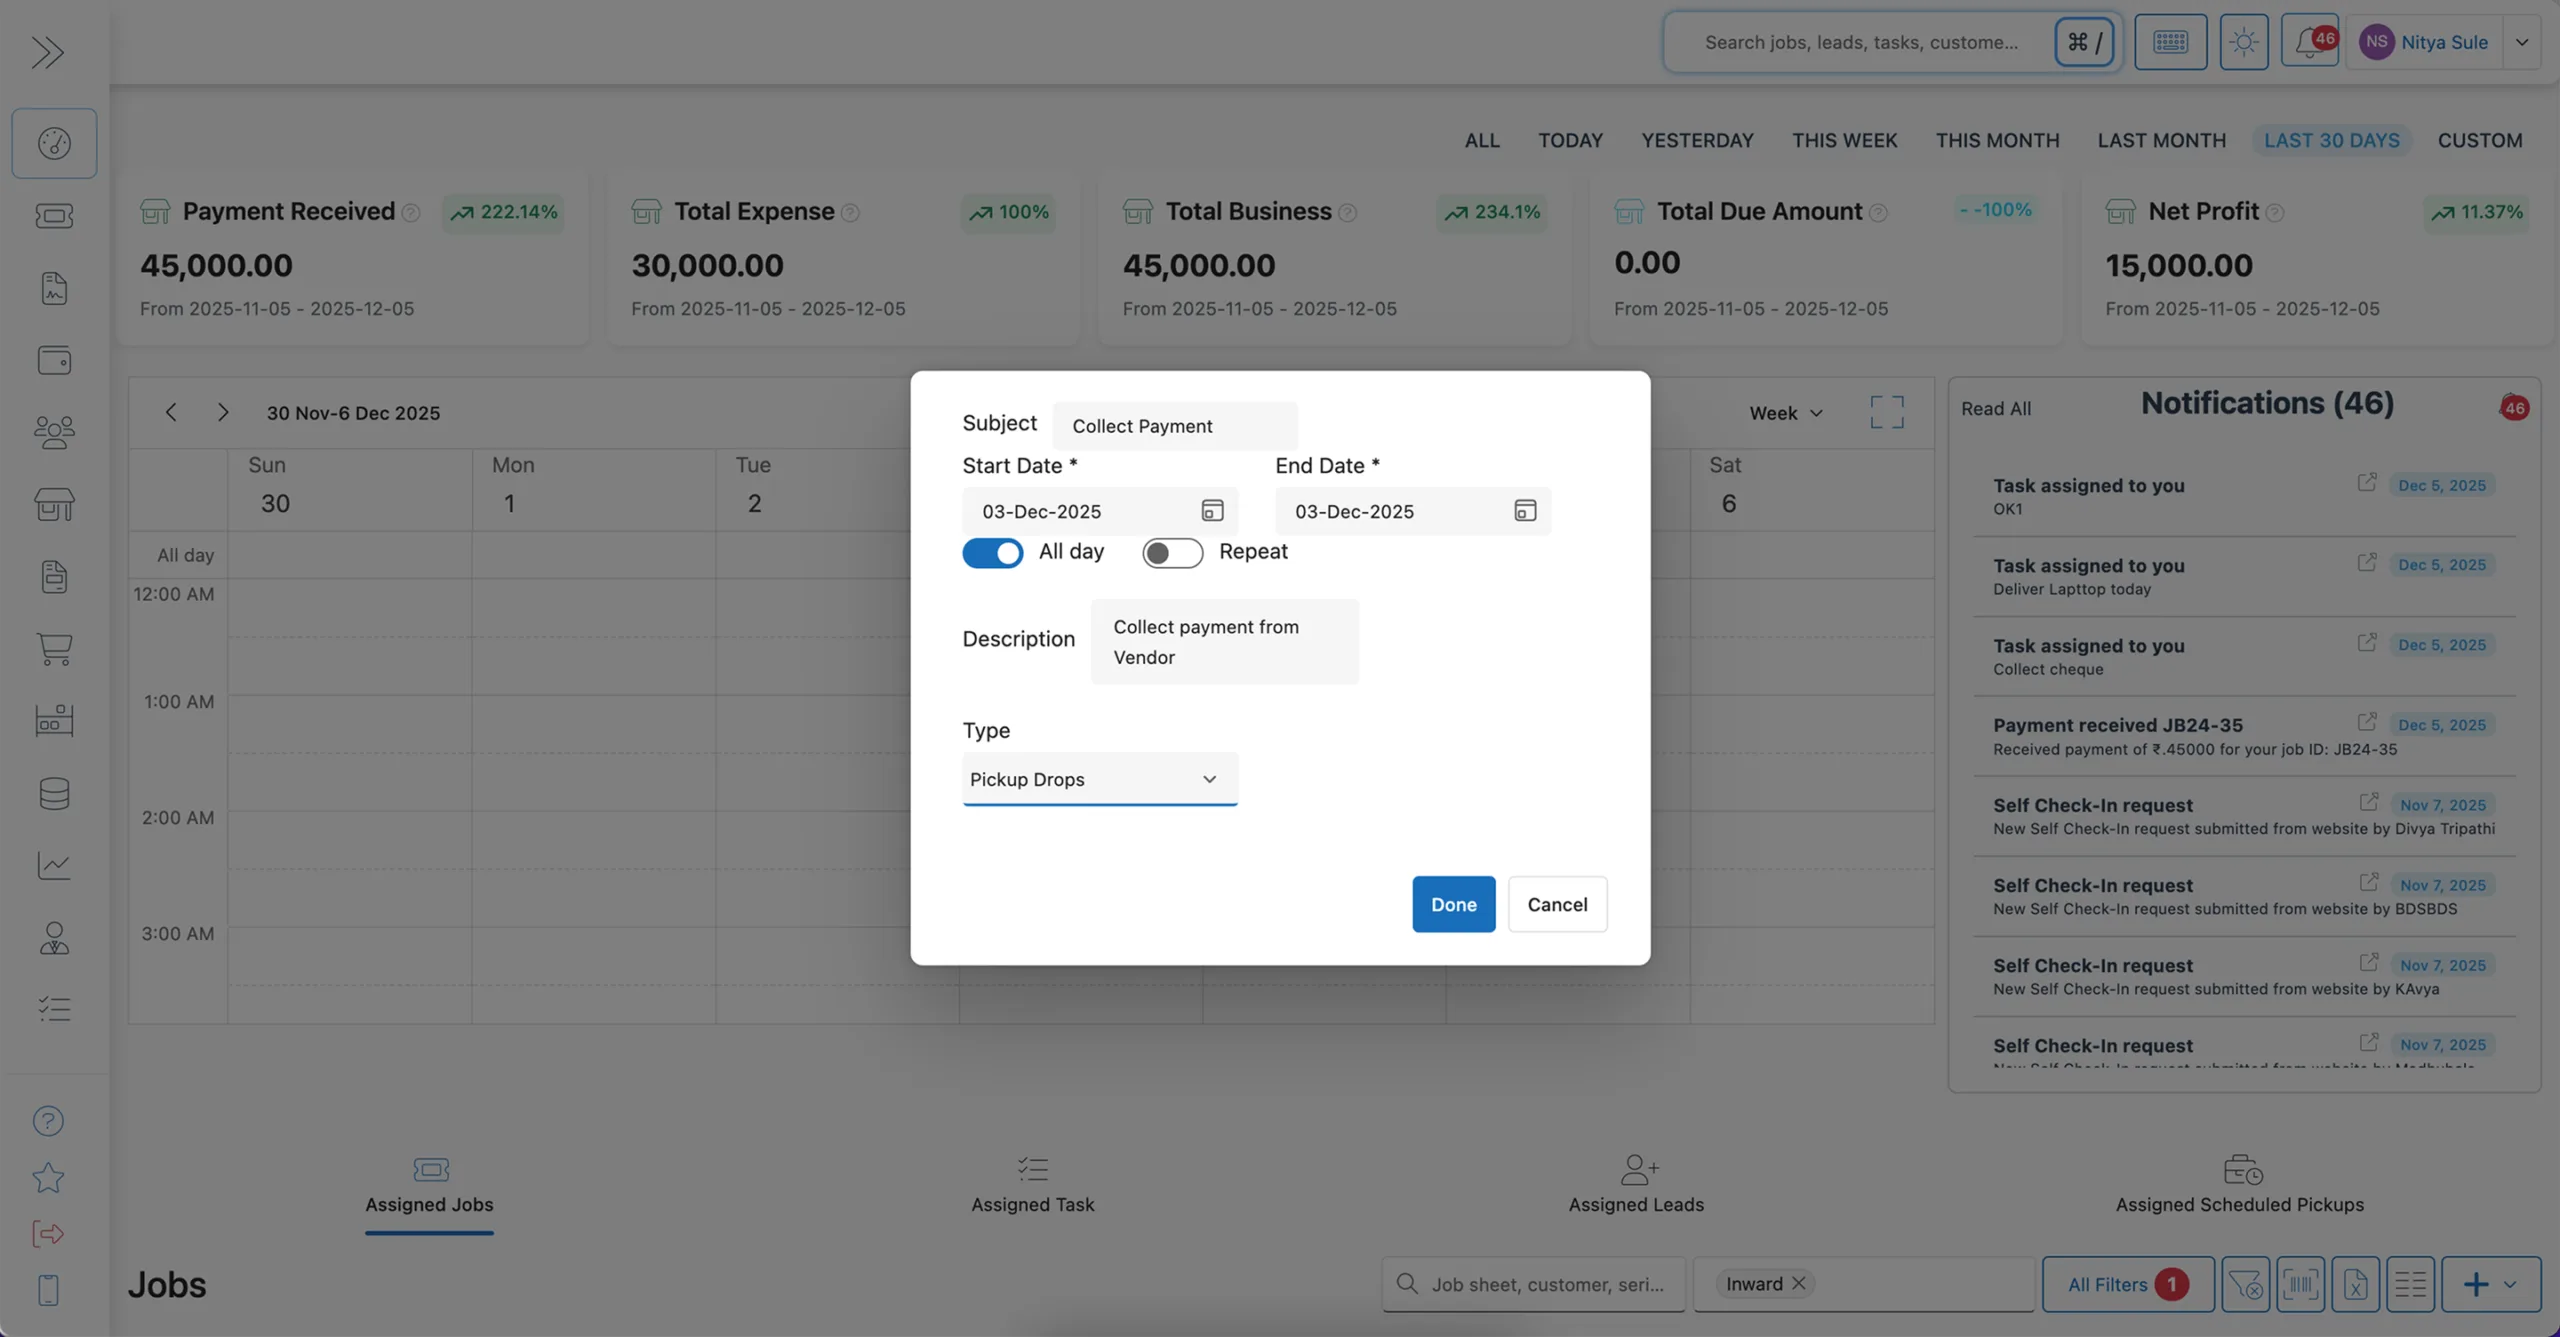Click the Subject input field
Image resolution: width=2560 pixels, height=1337 pixels.
(1174, 426)
